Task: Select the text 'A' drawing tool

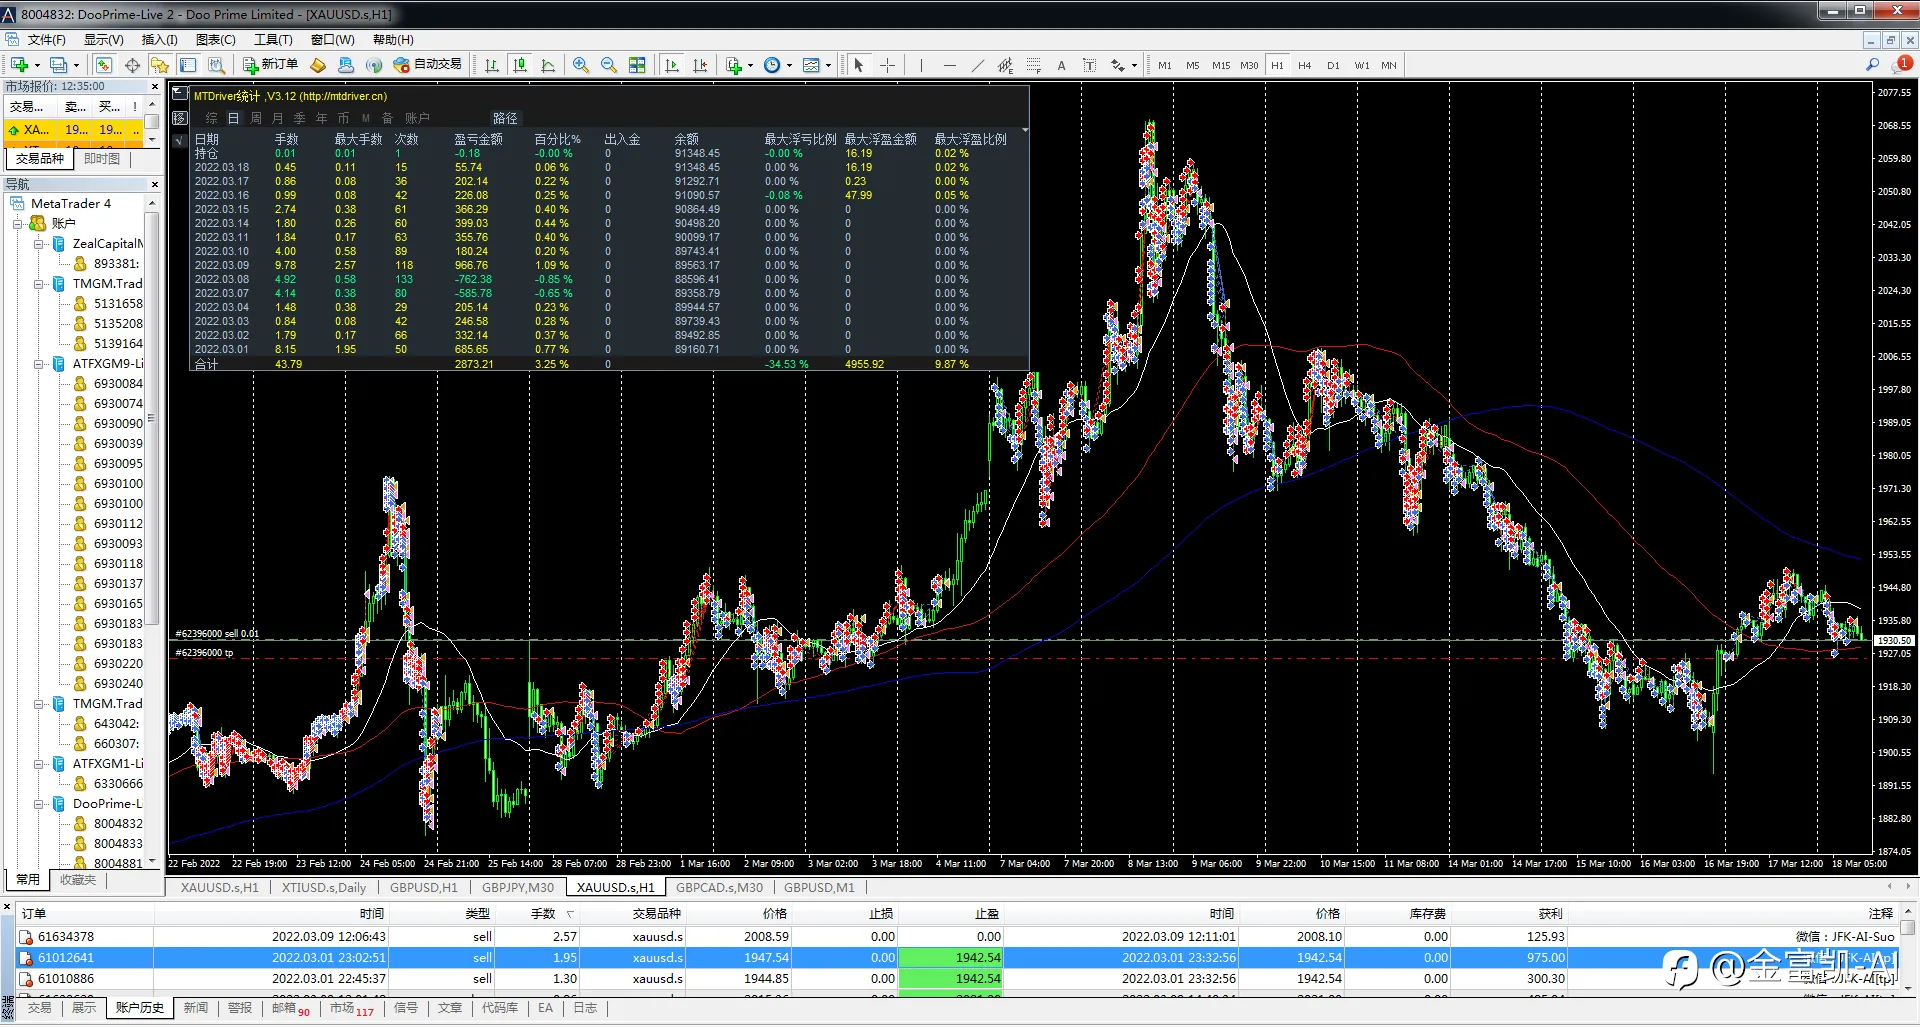Action: point(1061,65)
